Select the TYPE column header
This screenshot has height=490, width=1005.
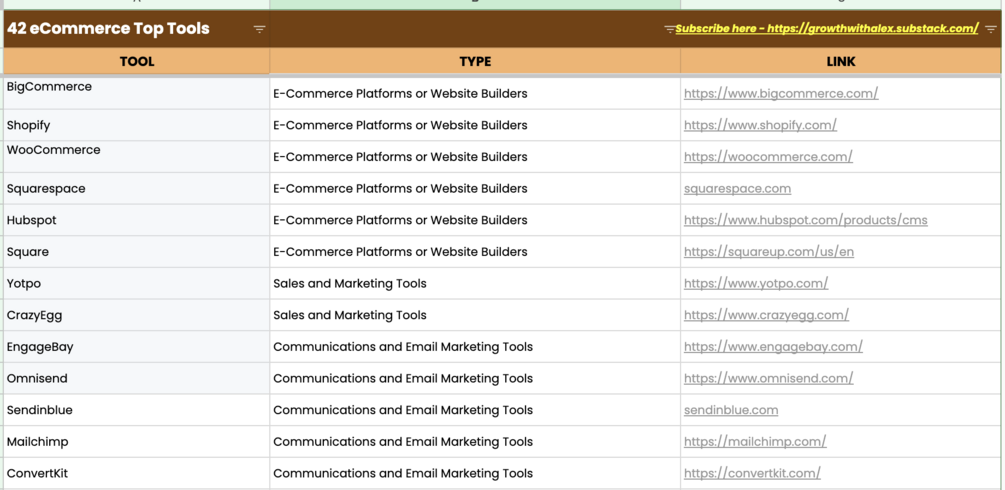tap(475, 62)
